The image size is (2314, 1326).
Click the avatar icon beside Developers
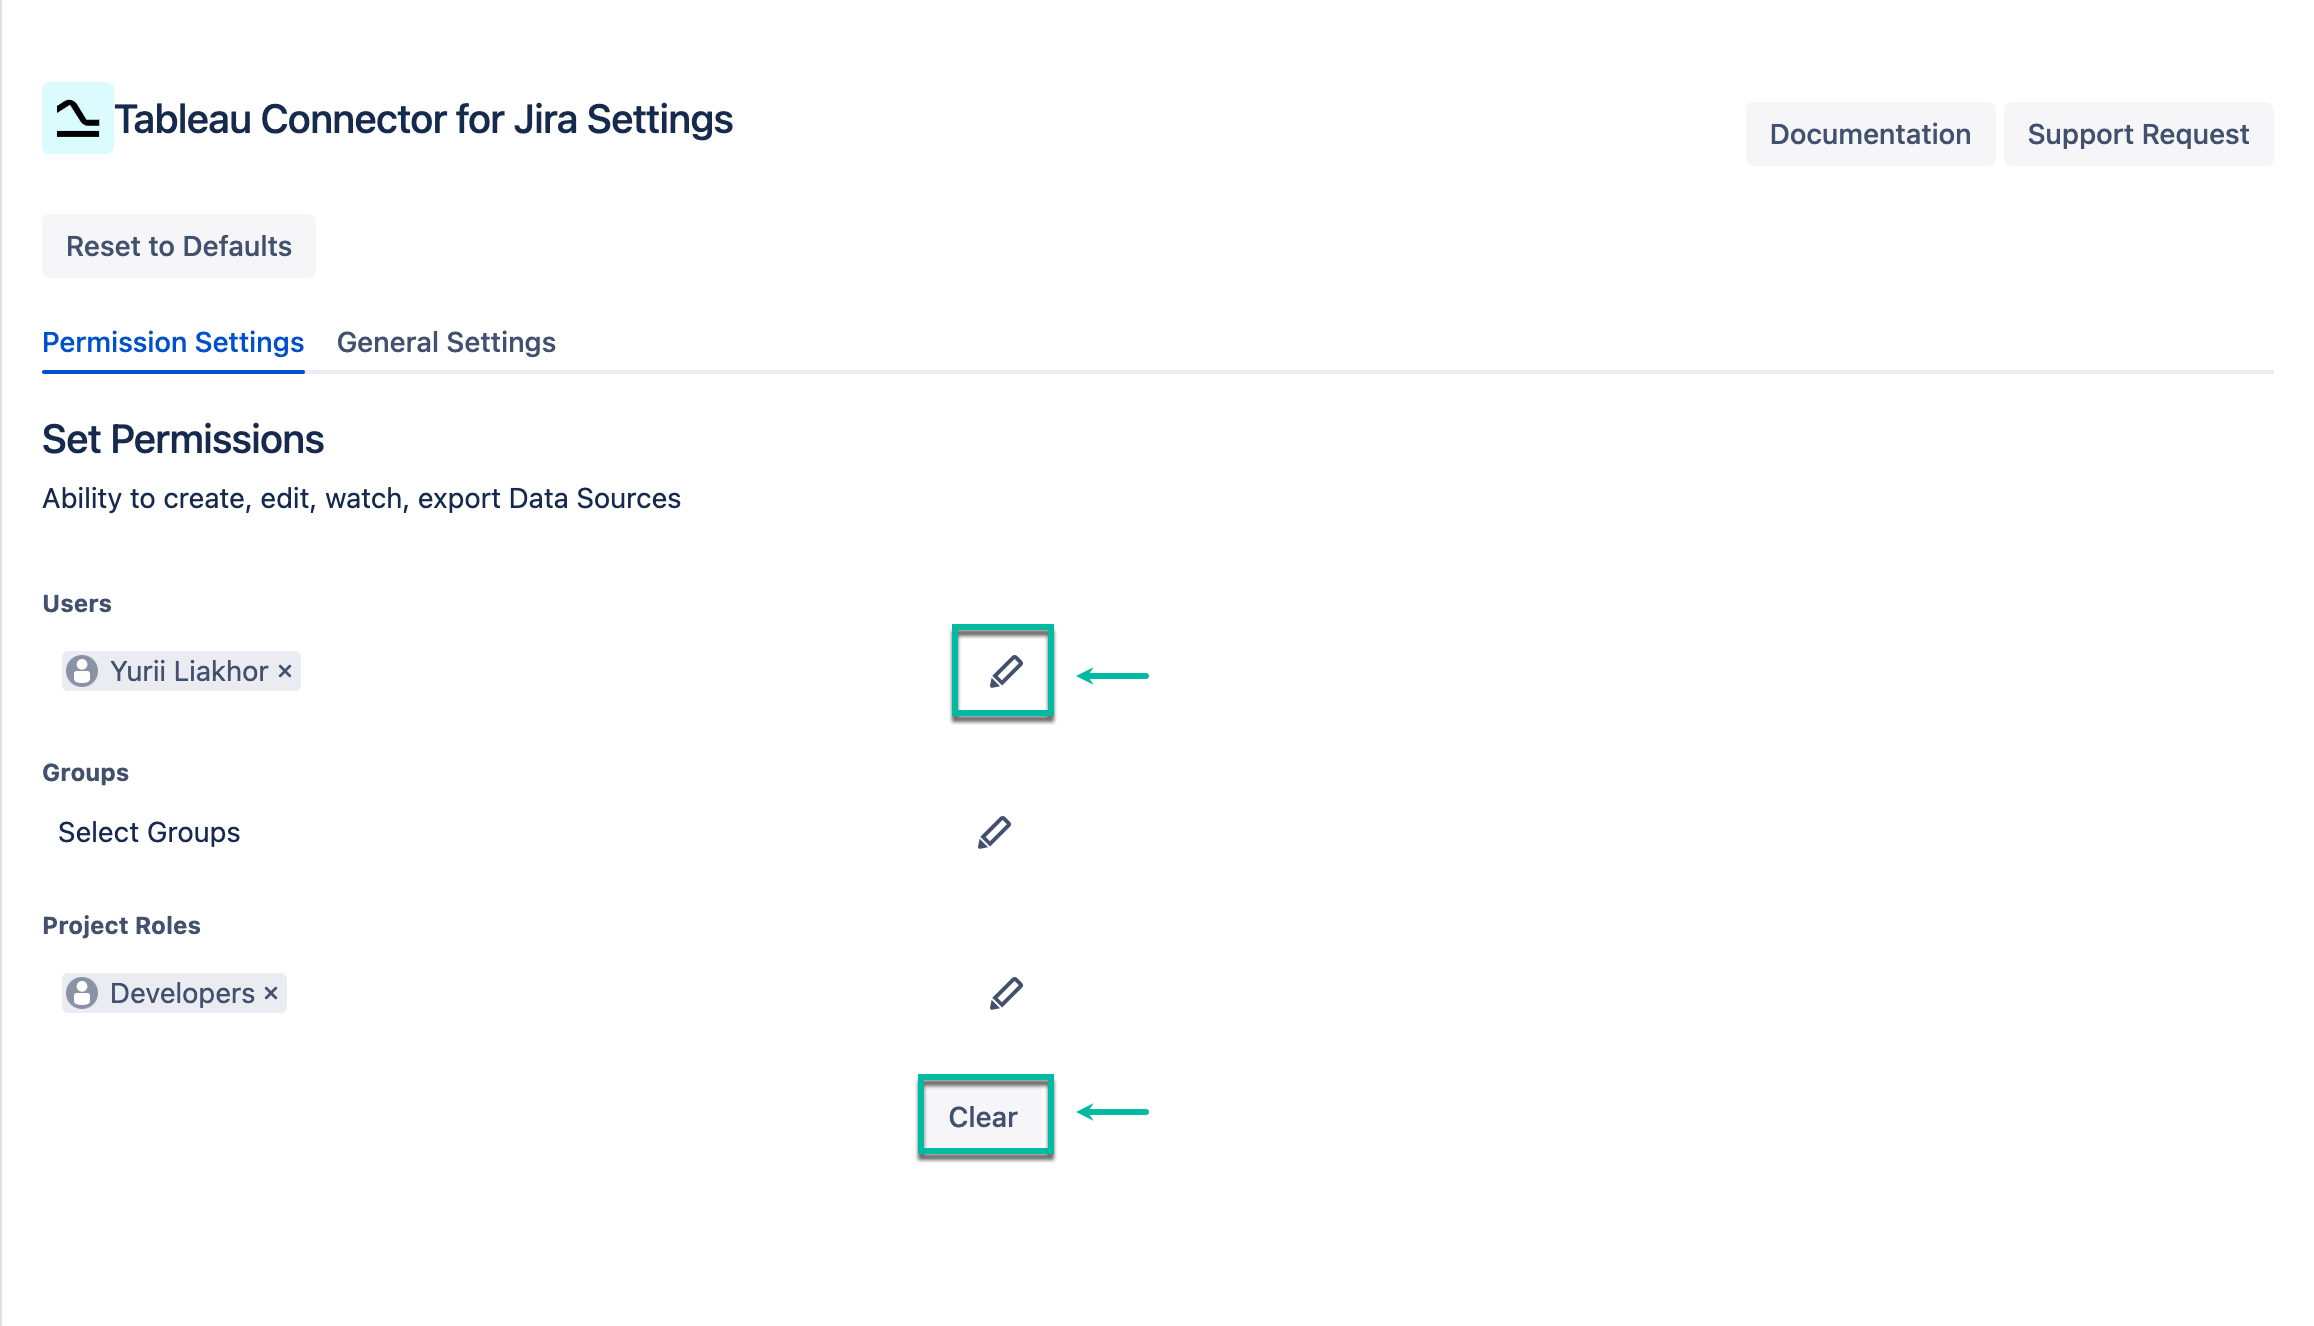pos(82,992)
